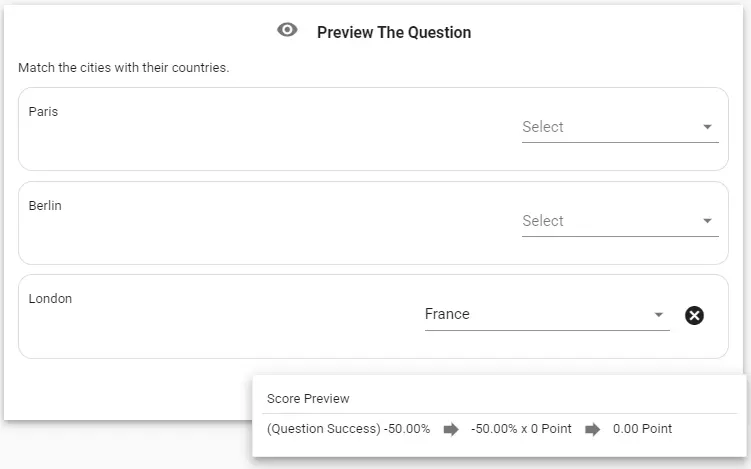
Task: Click the London label text
Action: 50,298
